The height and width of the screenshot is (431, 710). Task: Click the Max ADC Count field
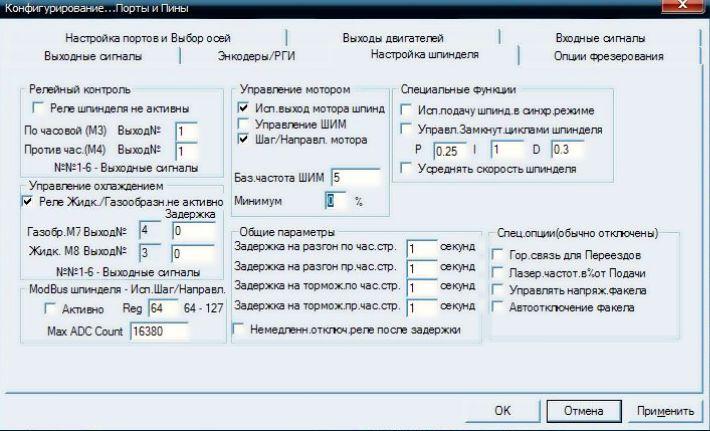click(x=164, y=331)
